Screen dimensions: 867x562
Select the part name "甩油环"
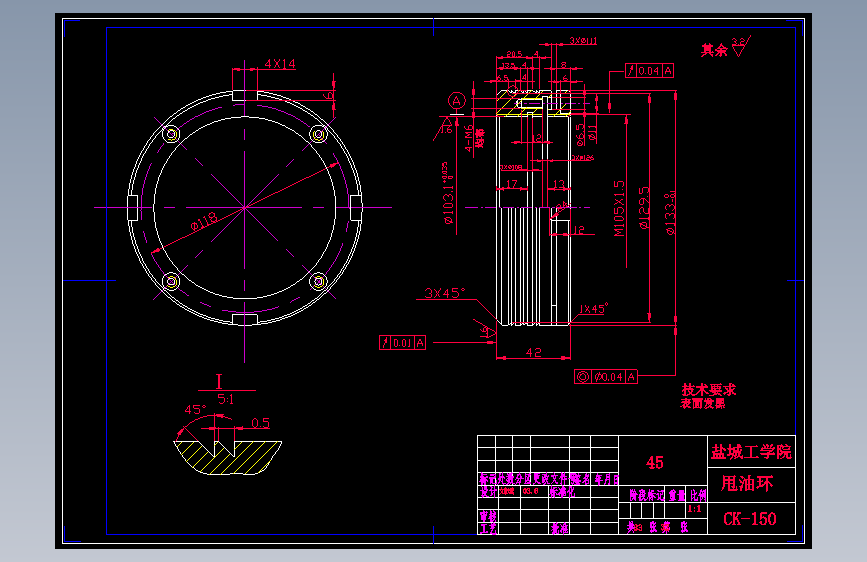(x=747, y=484)
